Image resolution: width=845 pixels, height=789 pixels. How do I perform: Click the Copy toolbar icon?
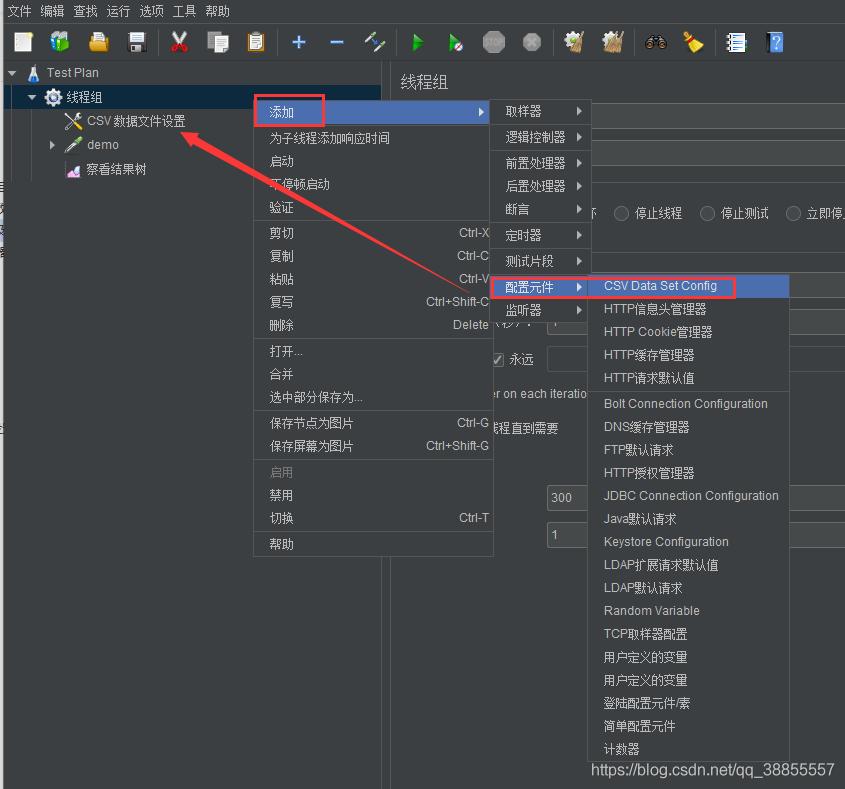pos(218,42)
